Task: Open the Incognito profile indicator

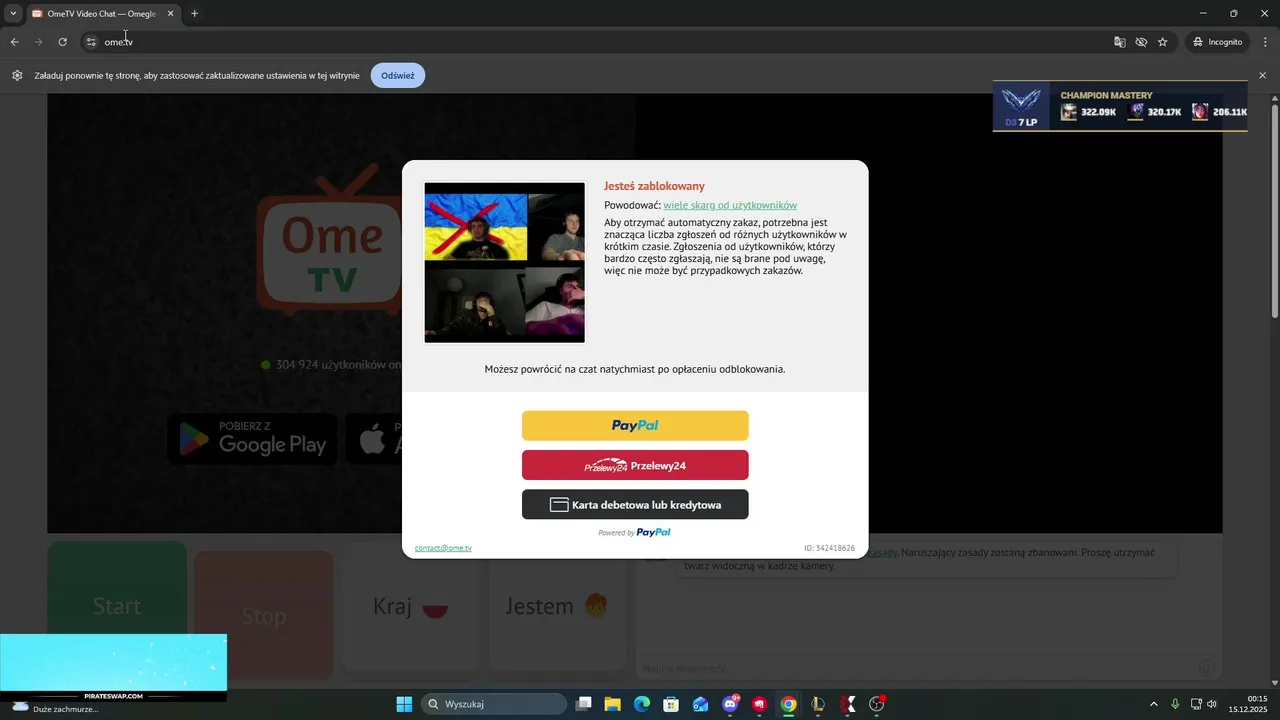Action: point(1217,42)
